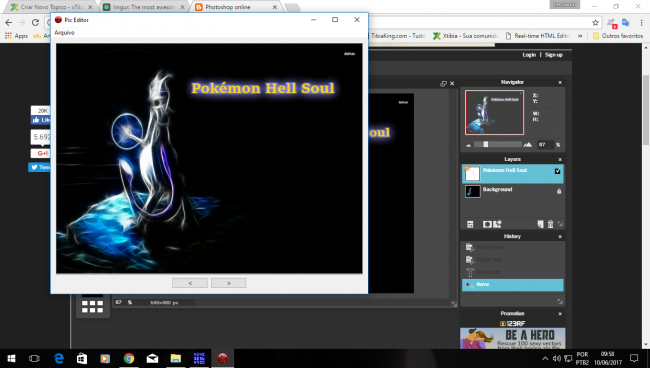650x368 pixels.
Task: Click the Login link
Action: click(x=529, y=55)
